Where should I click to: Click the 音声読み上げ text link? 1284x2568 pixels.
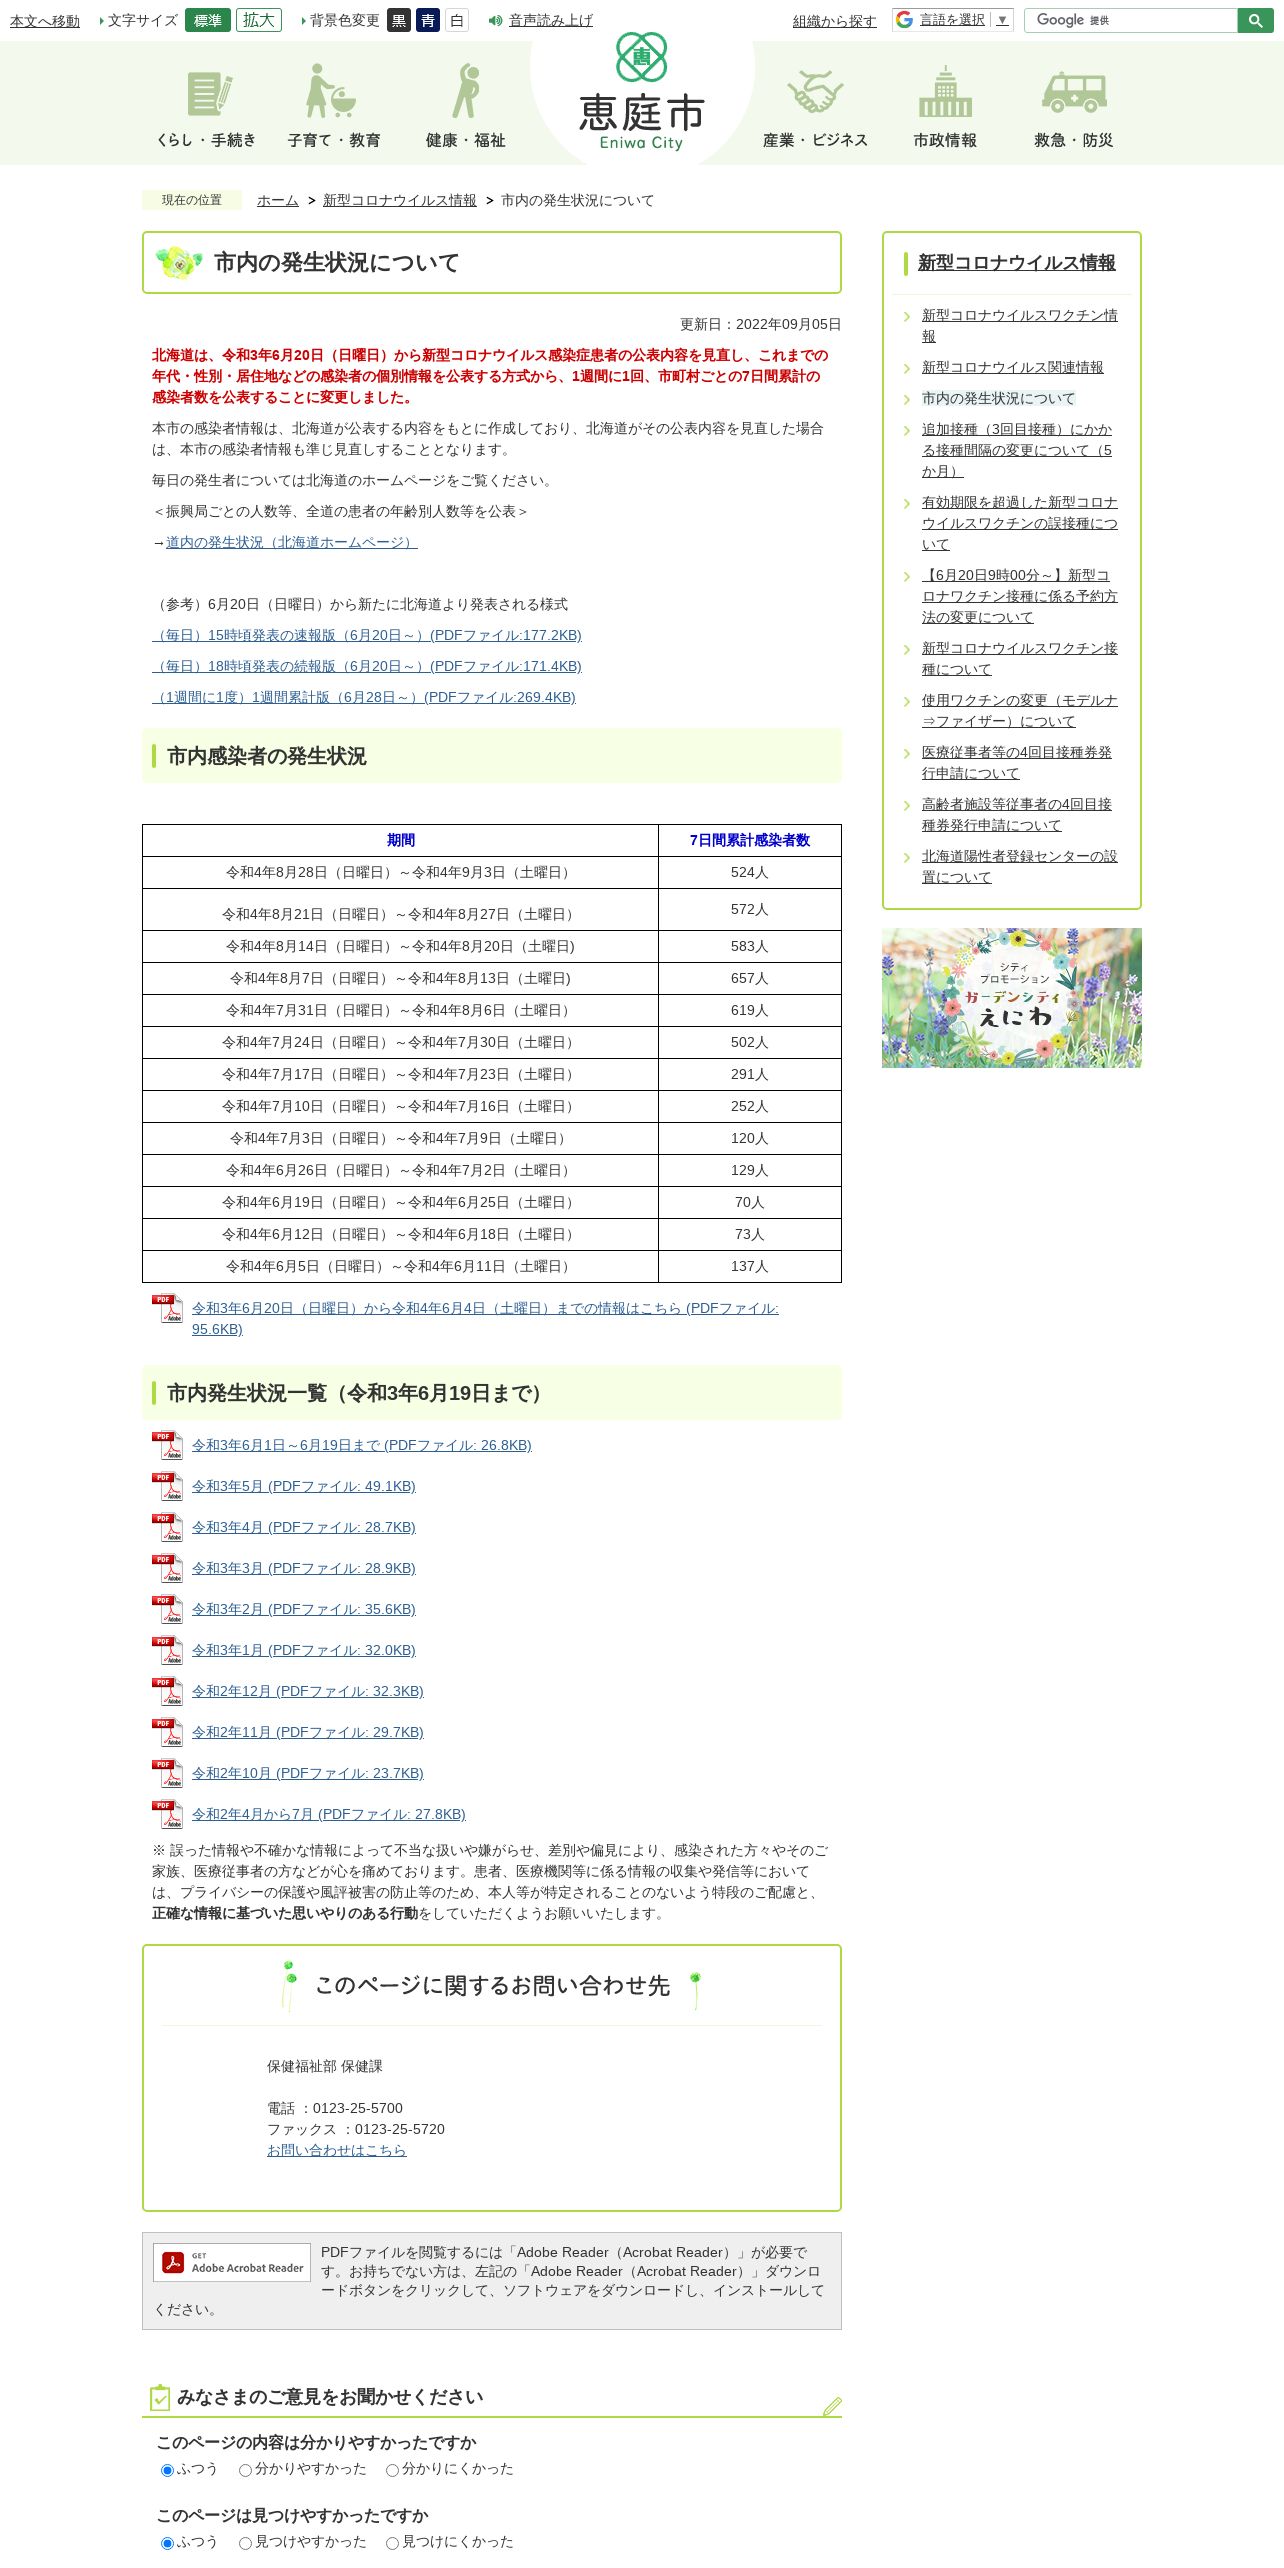(551, 21)
